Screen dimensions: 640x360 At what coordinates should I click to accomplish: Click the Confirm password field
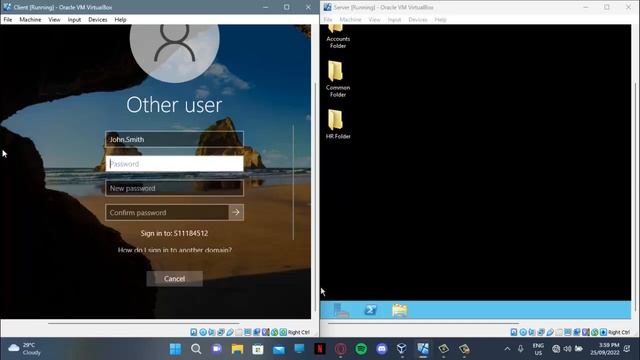click(167, 212)
